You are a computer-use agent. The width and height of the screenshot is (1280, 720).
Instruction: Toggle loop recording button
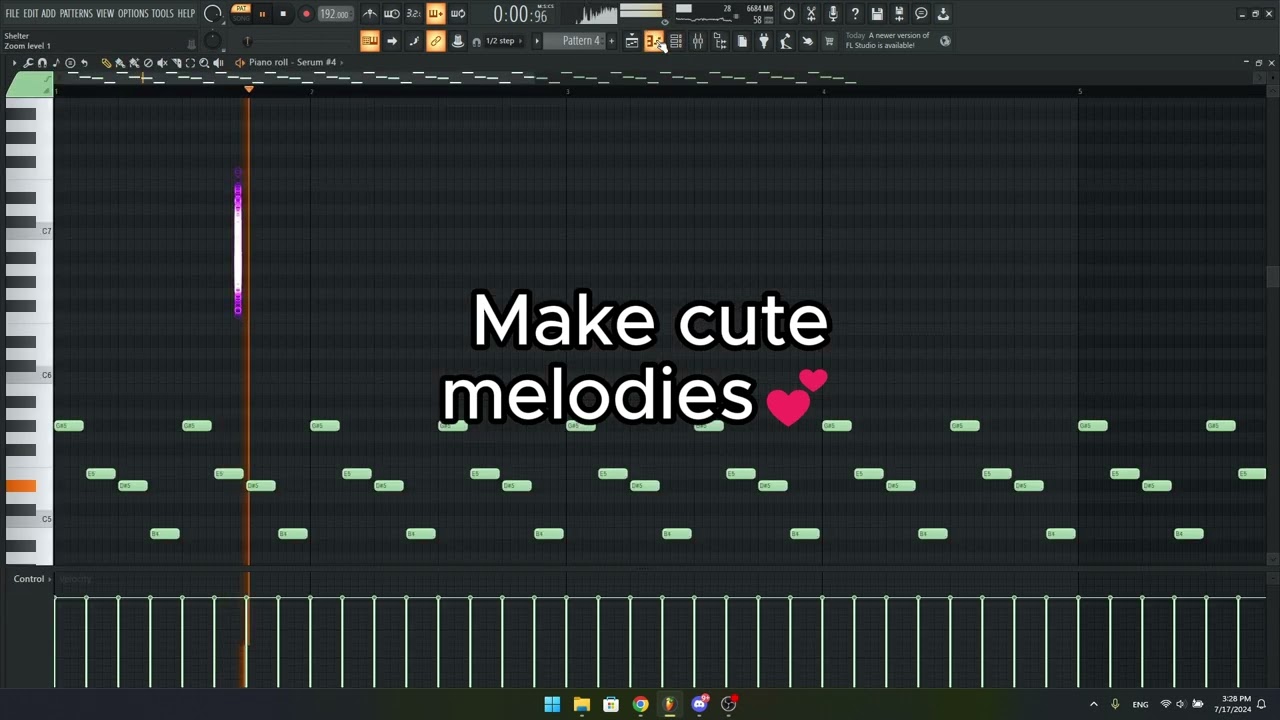pos(457,14)
